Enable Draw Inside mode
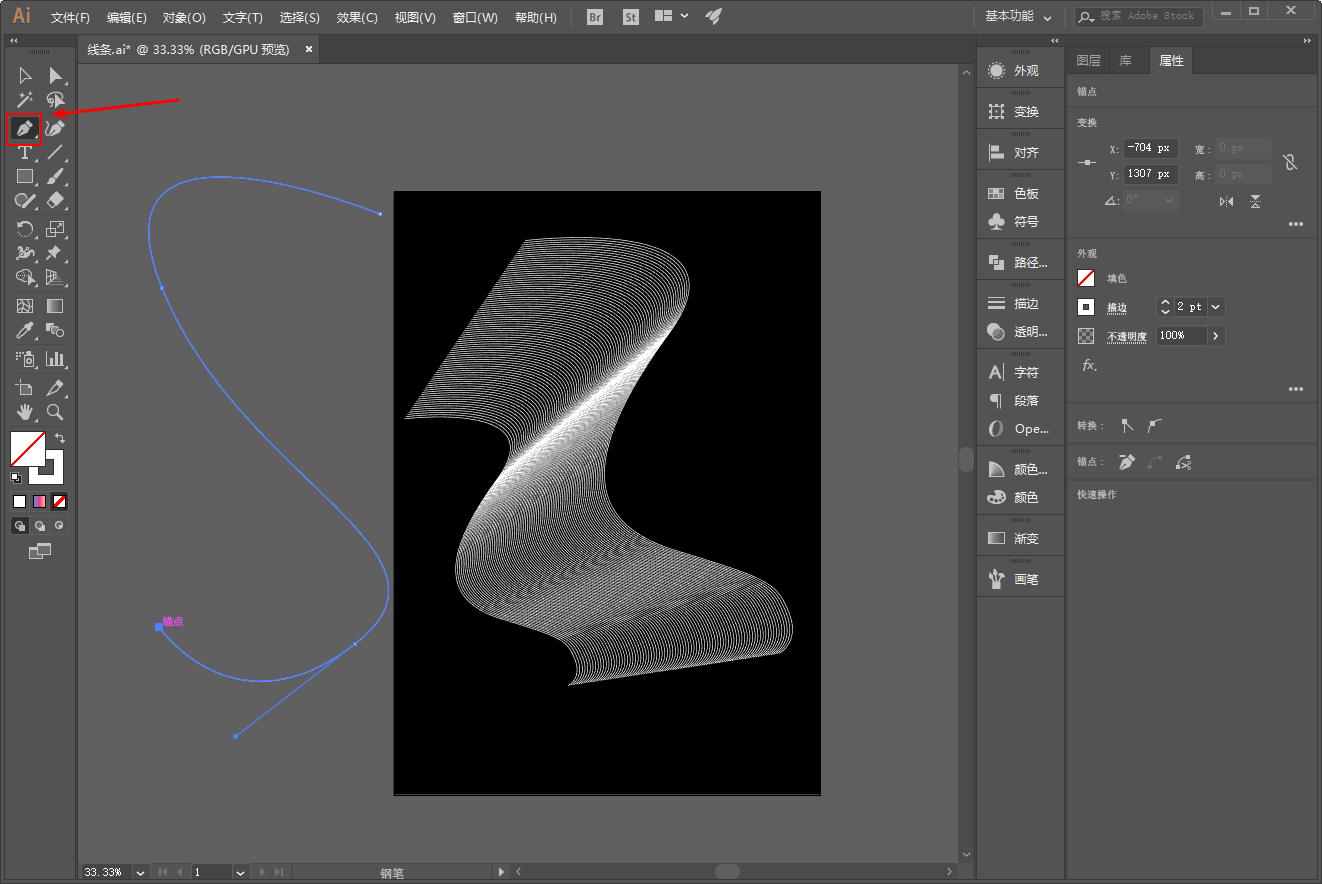 click(x=60, y=525)
